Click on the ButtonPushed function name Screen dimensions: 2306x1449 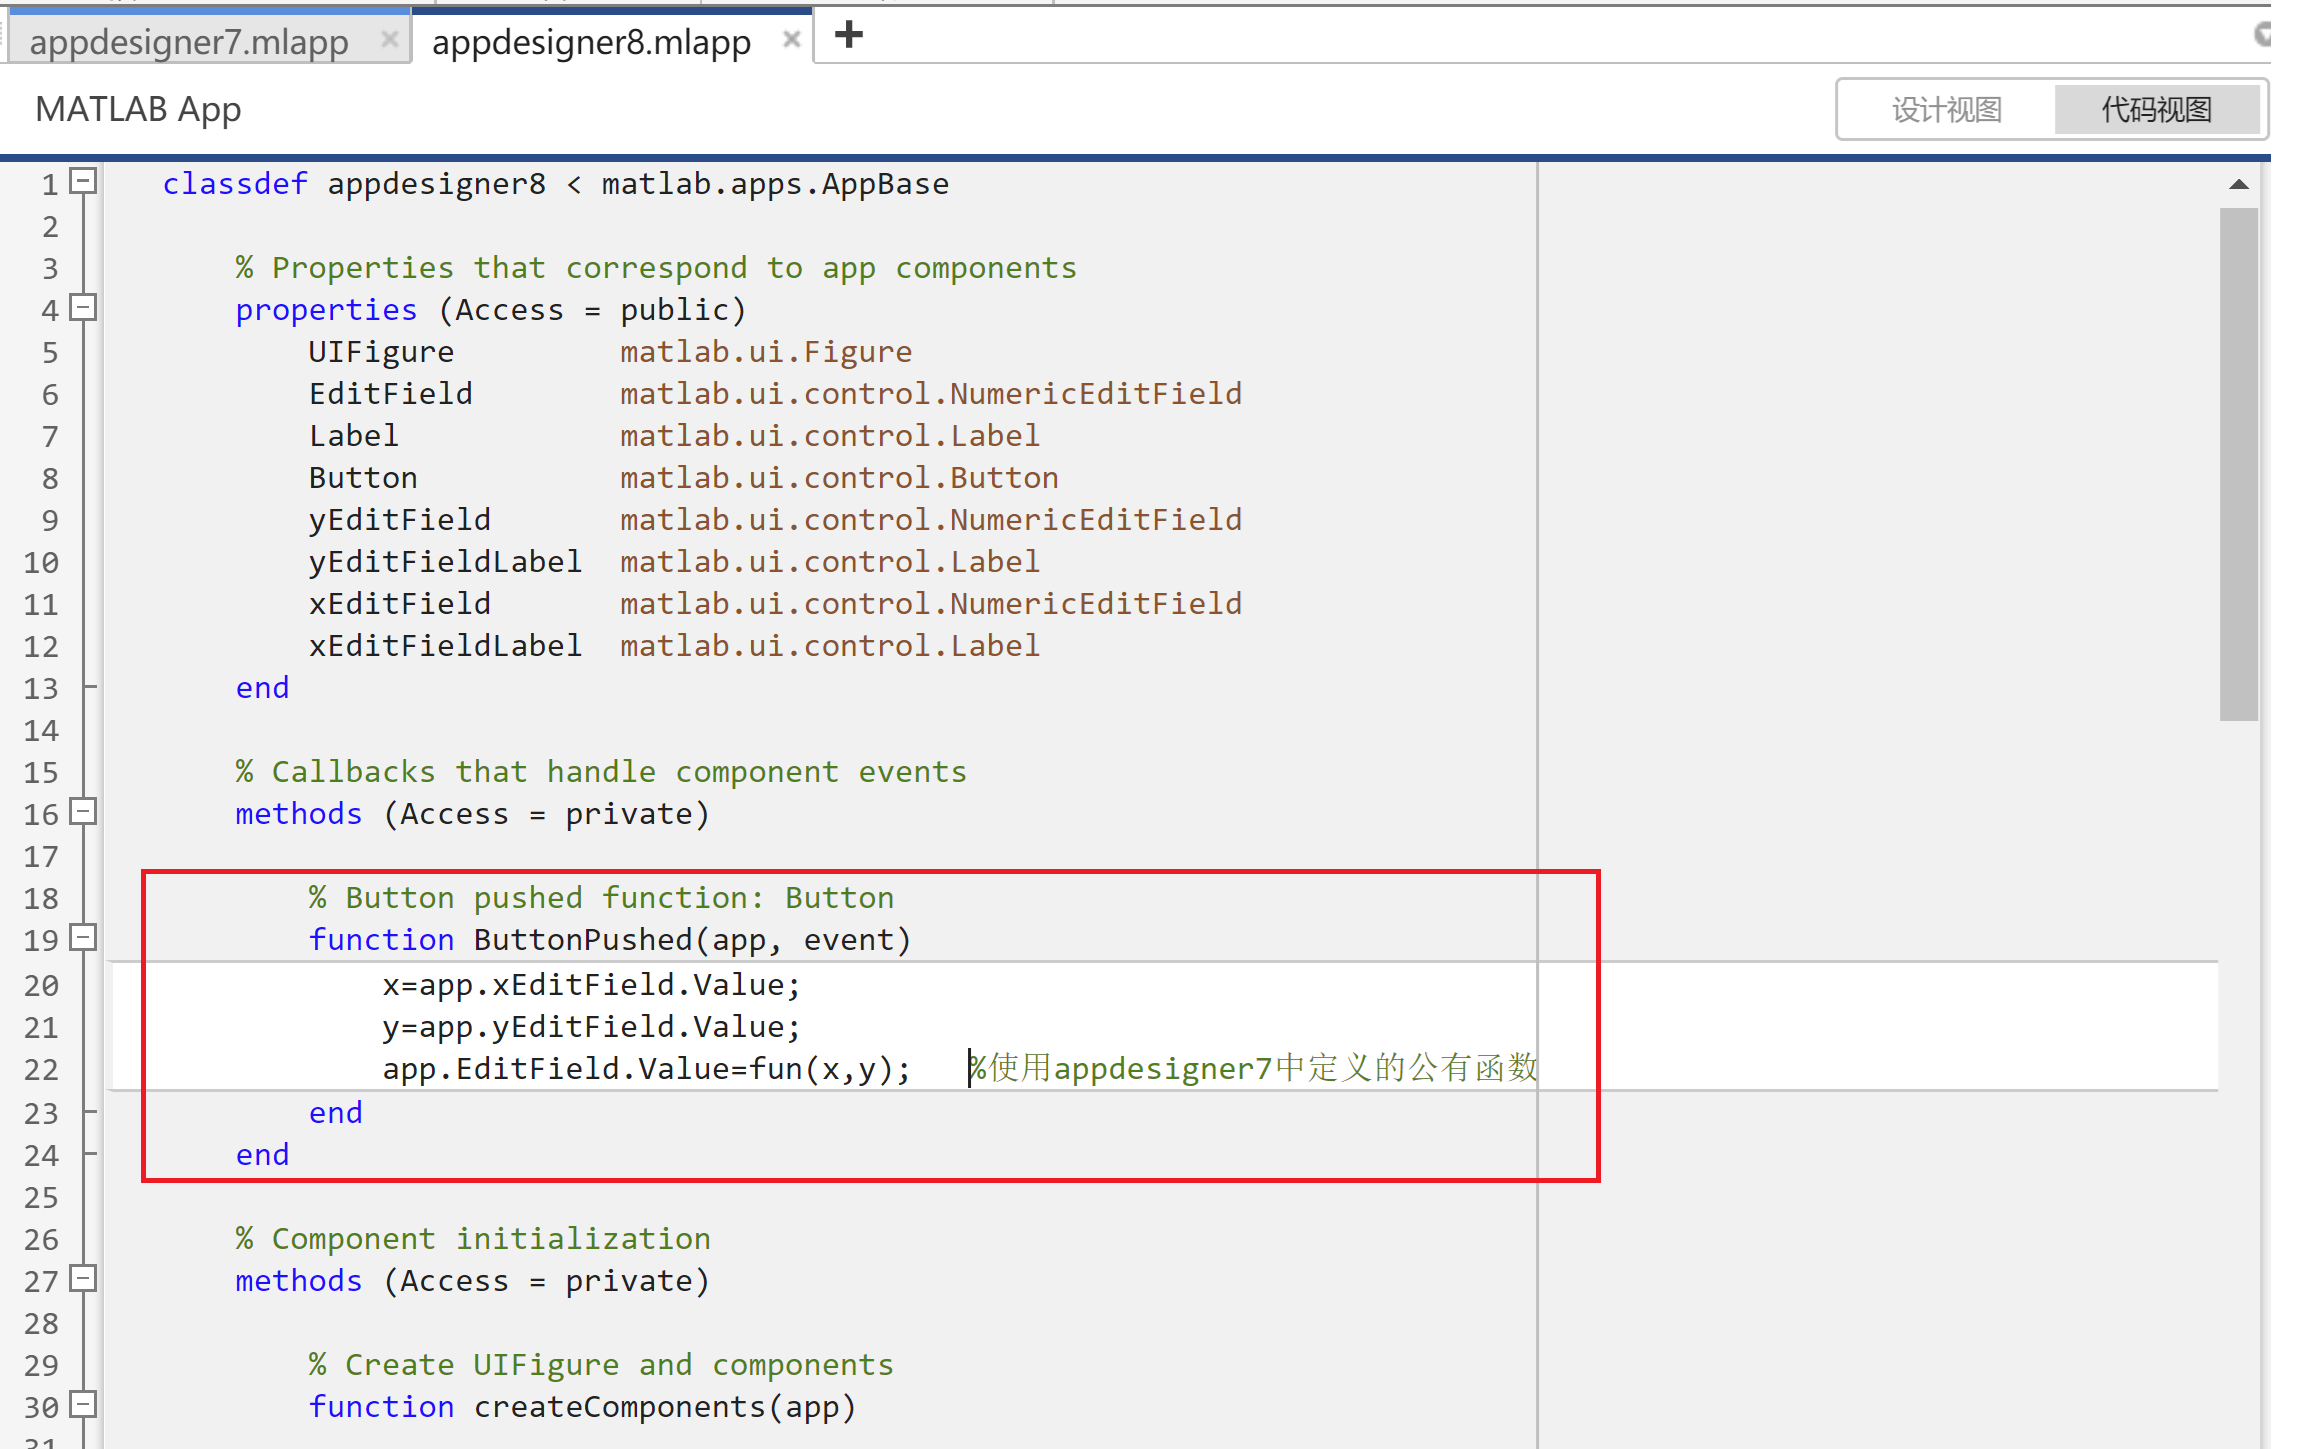(x=582, y=940)
